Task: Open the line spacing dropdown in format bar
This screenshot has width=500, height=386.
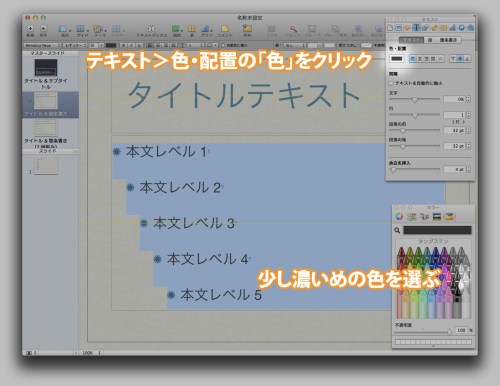Action: pos(195,45)
